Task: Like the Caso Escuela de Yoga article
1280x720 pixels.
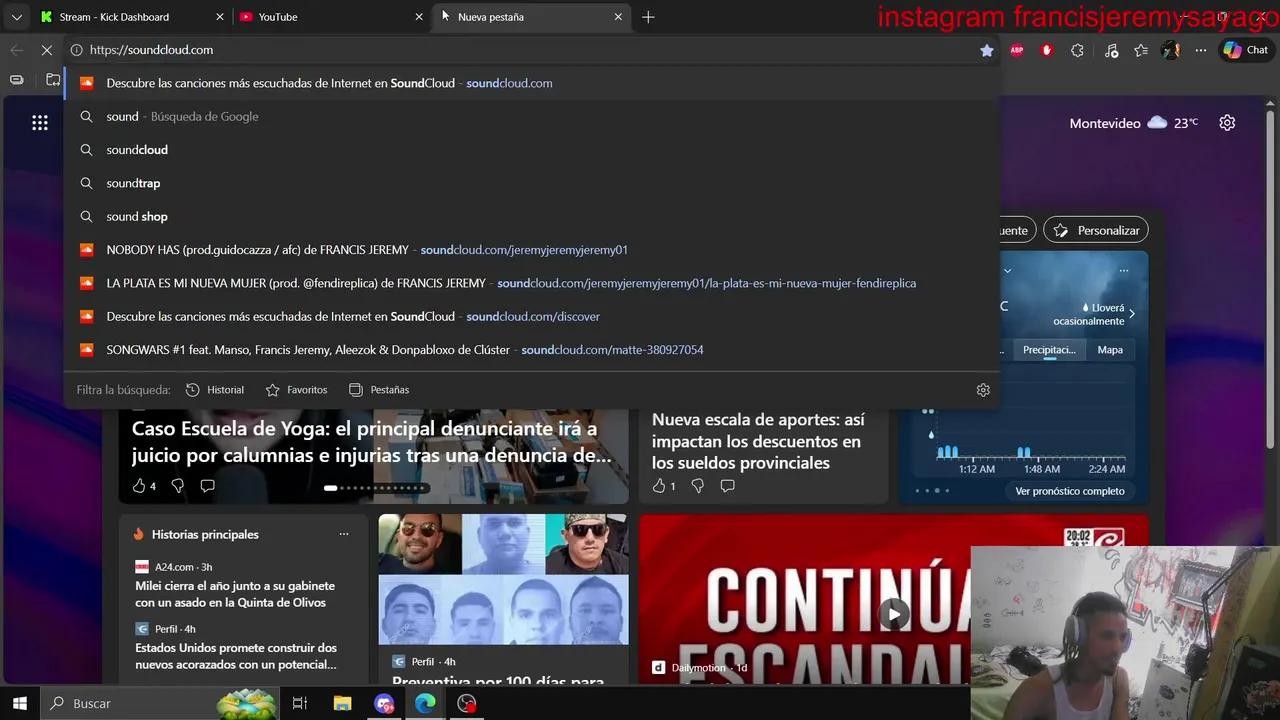Action: pos(139,486)
